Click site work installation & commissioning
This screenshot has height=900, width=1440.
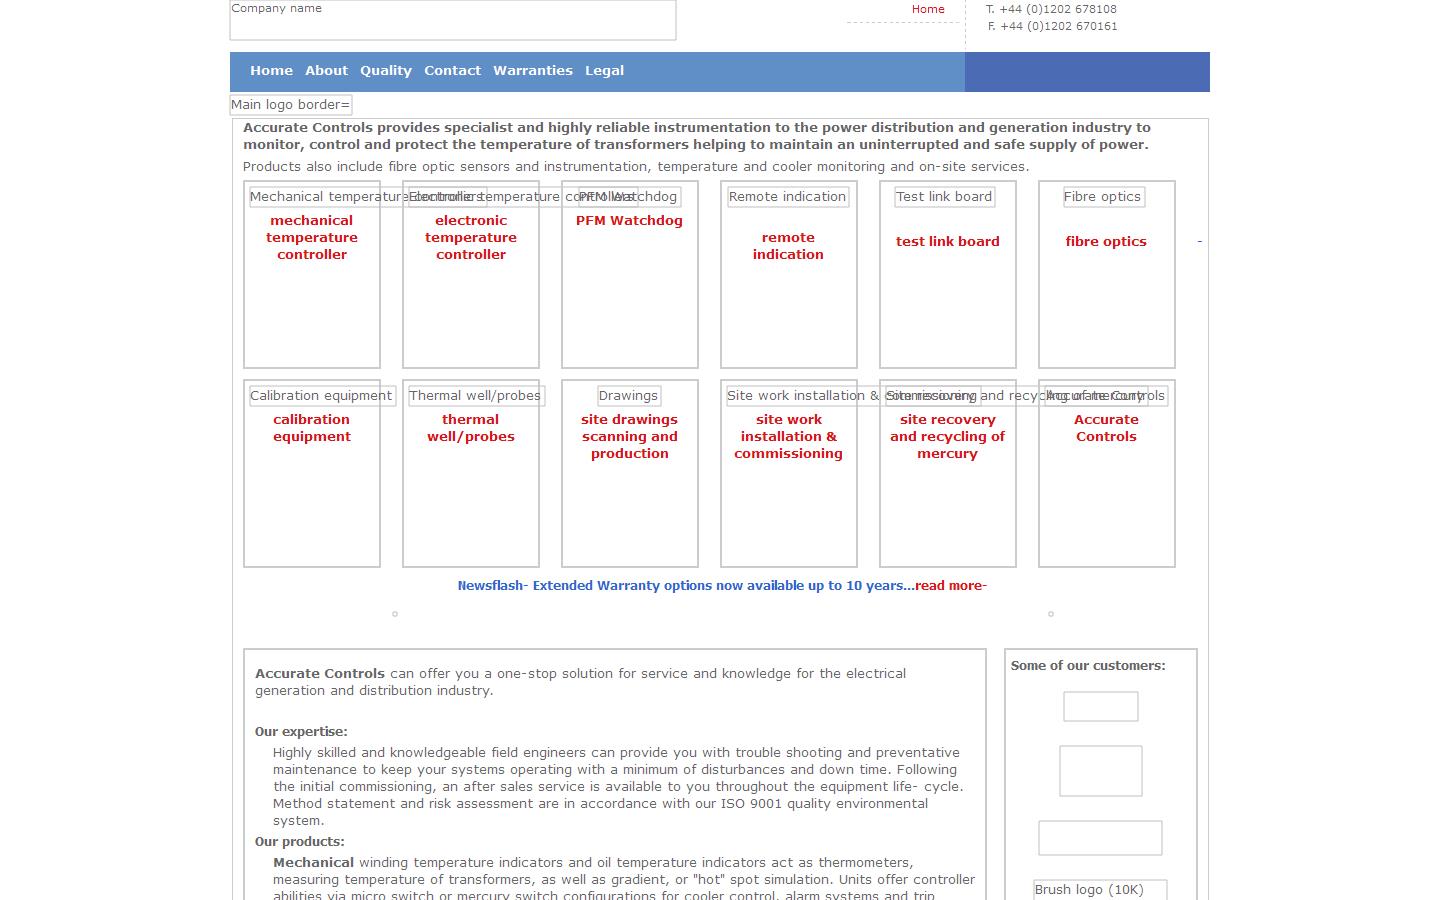[788, 436]
